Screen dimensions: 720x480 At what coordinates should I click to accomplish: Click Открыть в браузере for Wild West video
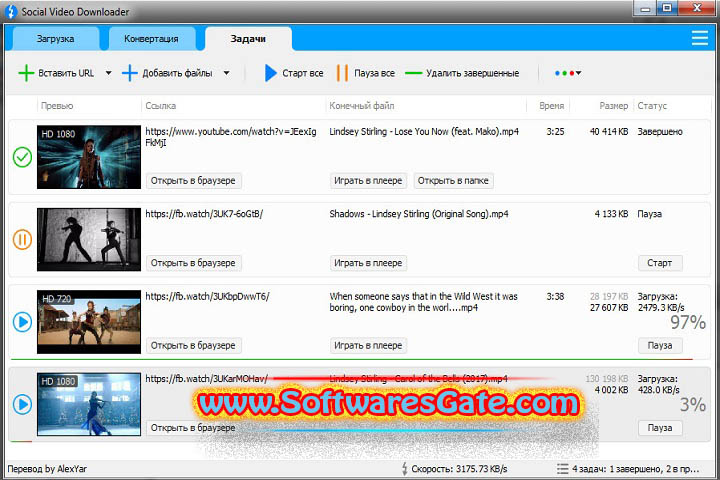pyautogui.click(x=193, y=345)
